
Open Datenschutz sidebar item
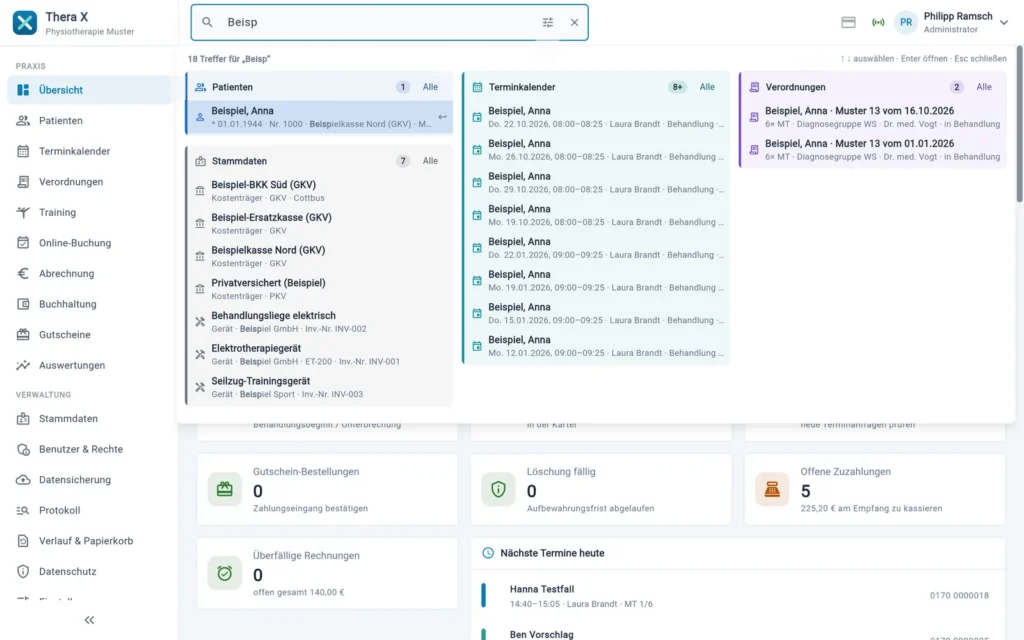click(89, 571)
